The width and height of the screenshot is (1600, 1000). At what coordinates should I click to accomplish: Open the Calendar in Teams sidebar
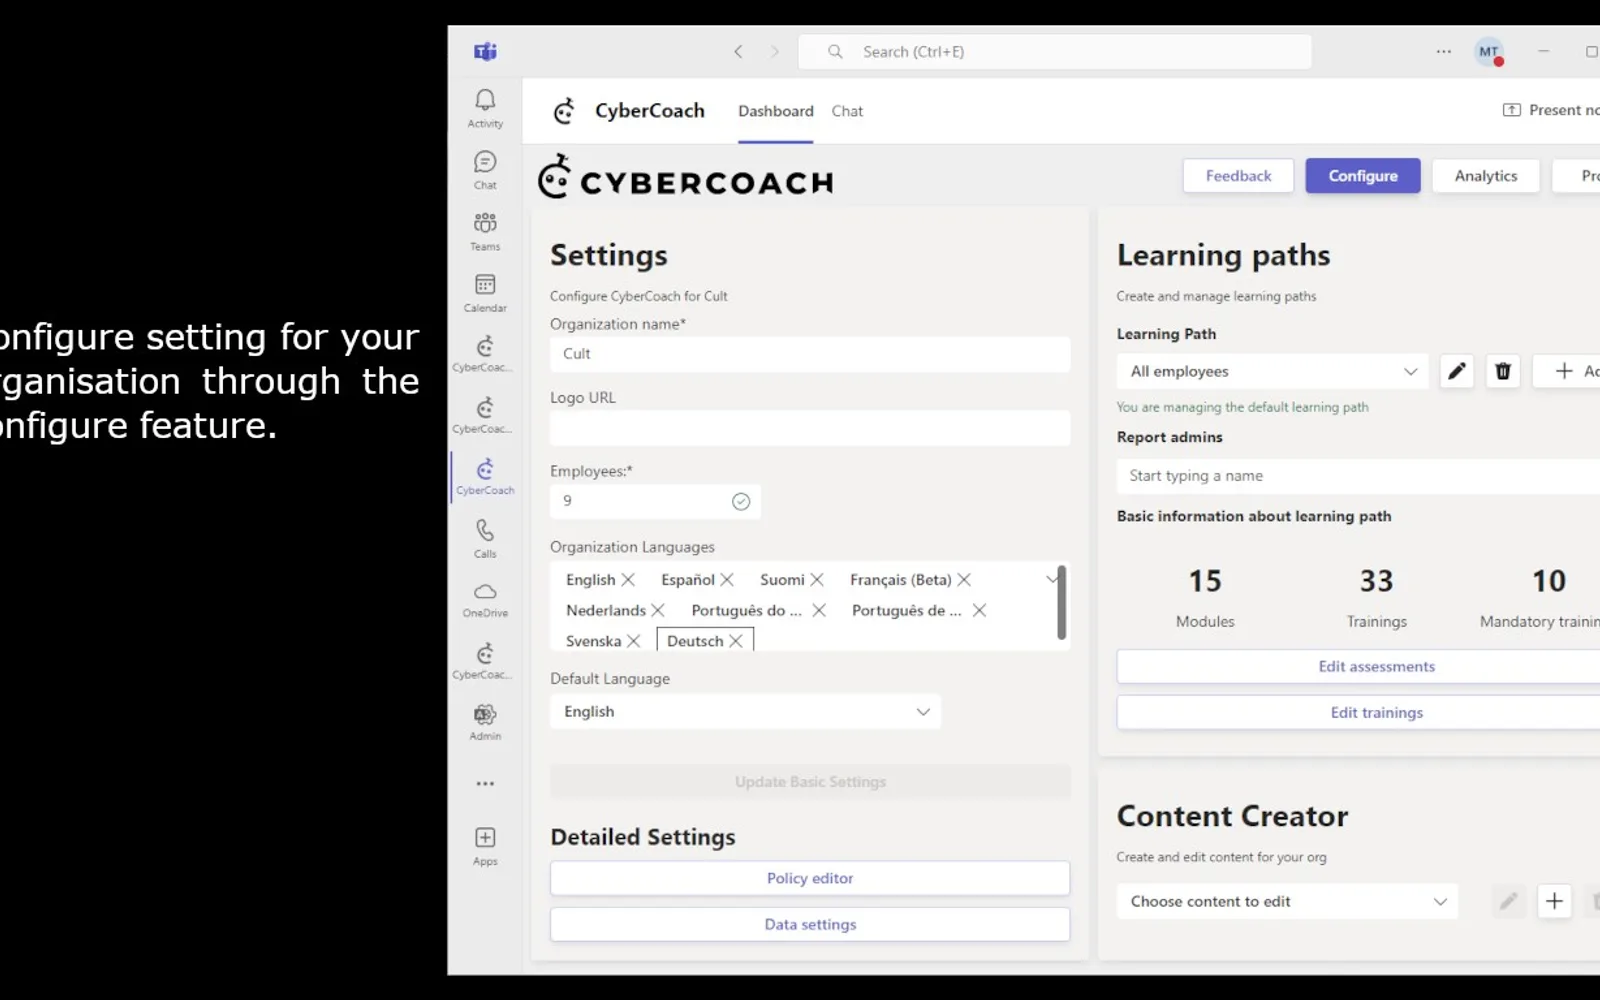(485, 293)
